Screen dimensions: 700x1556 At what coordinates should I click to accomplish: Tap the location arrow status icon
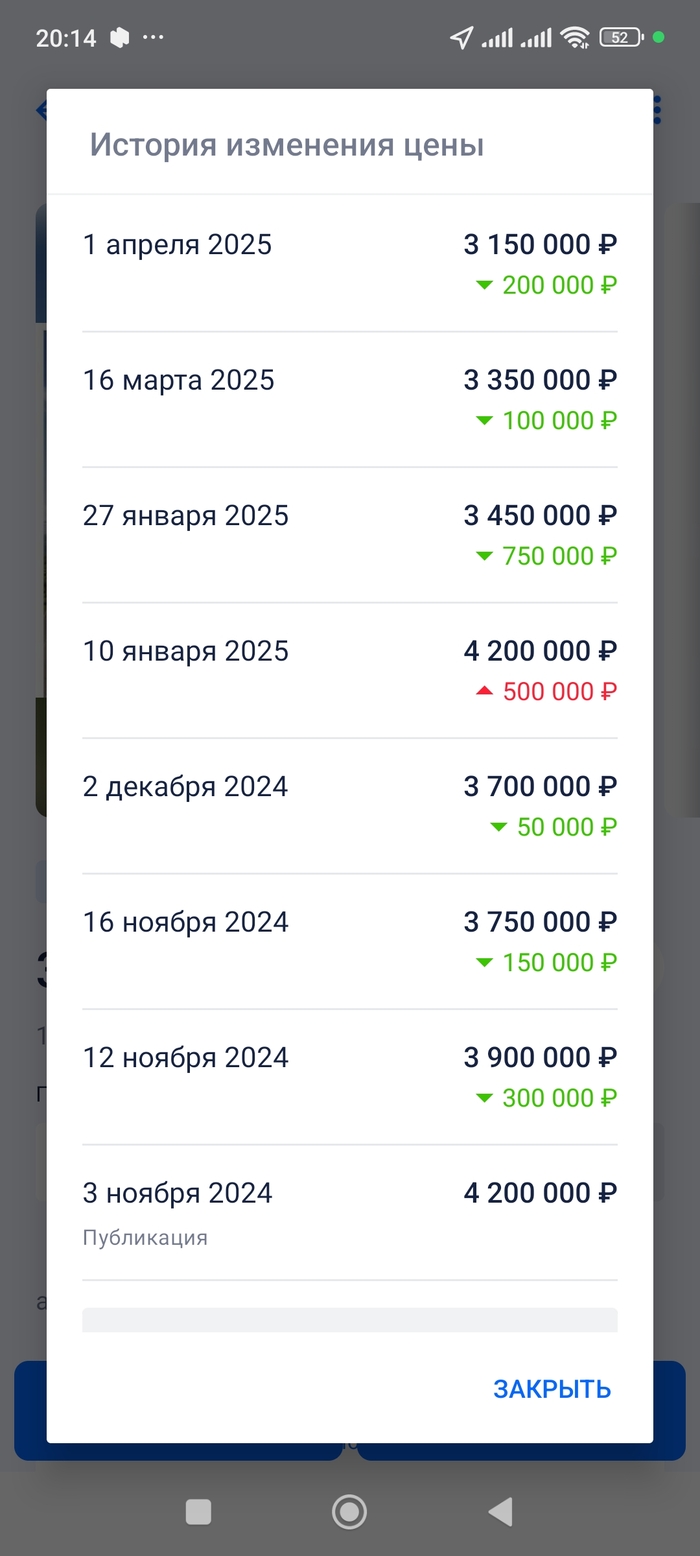point(461,38)
